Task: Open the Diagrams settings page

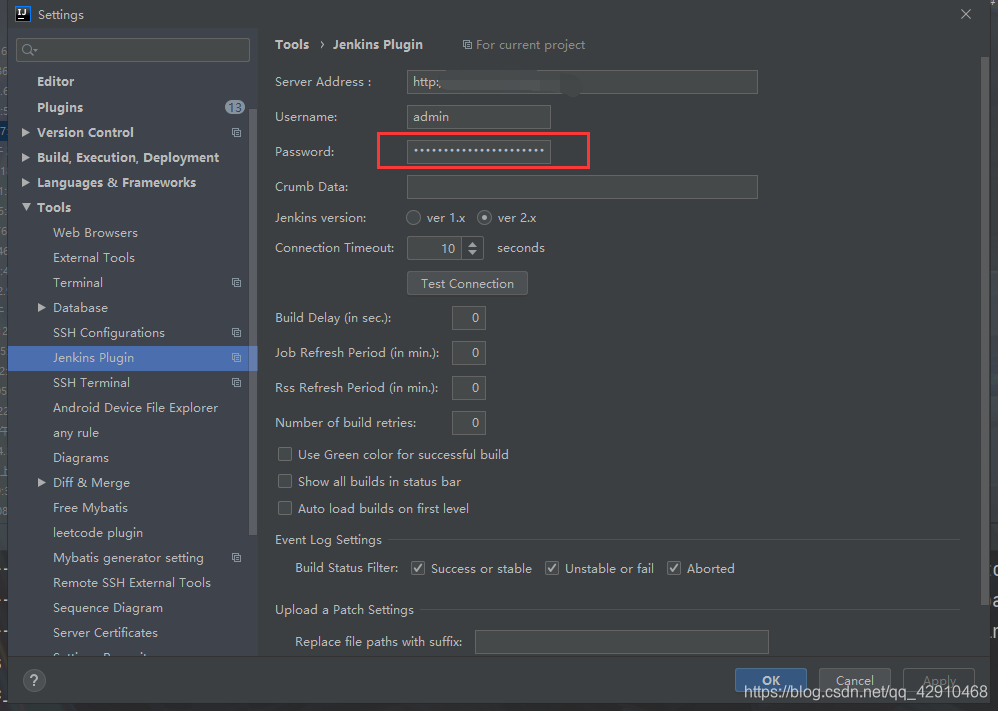Action: (81, 458)
